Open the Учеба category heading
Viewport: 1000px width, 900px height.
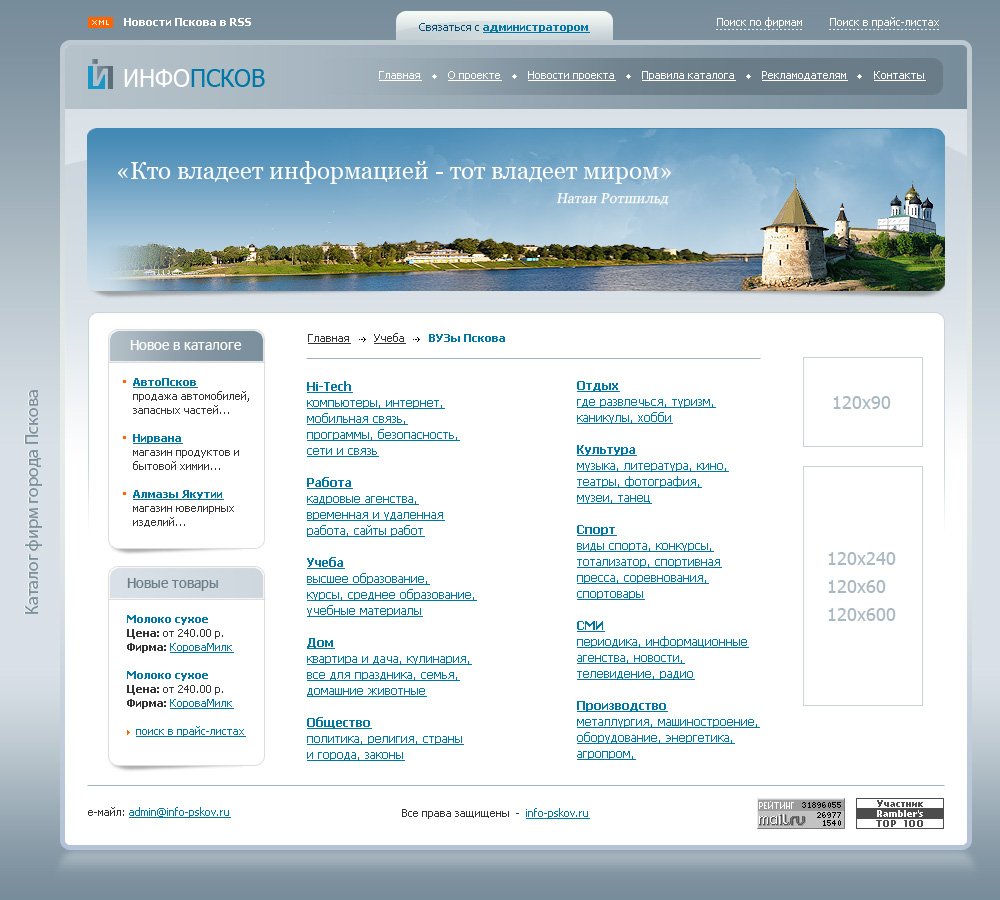pyautogui.click(x=325, y=563)
